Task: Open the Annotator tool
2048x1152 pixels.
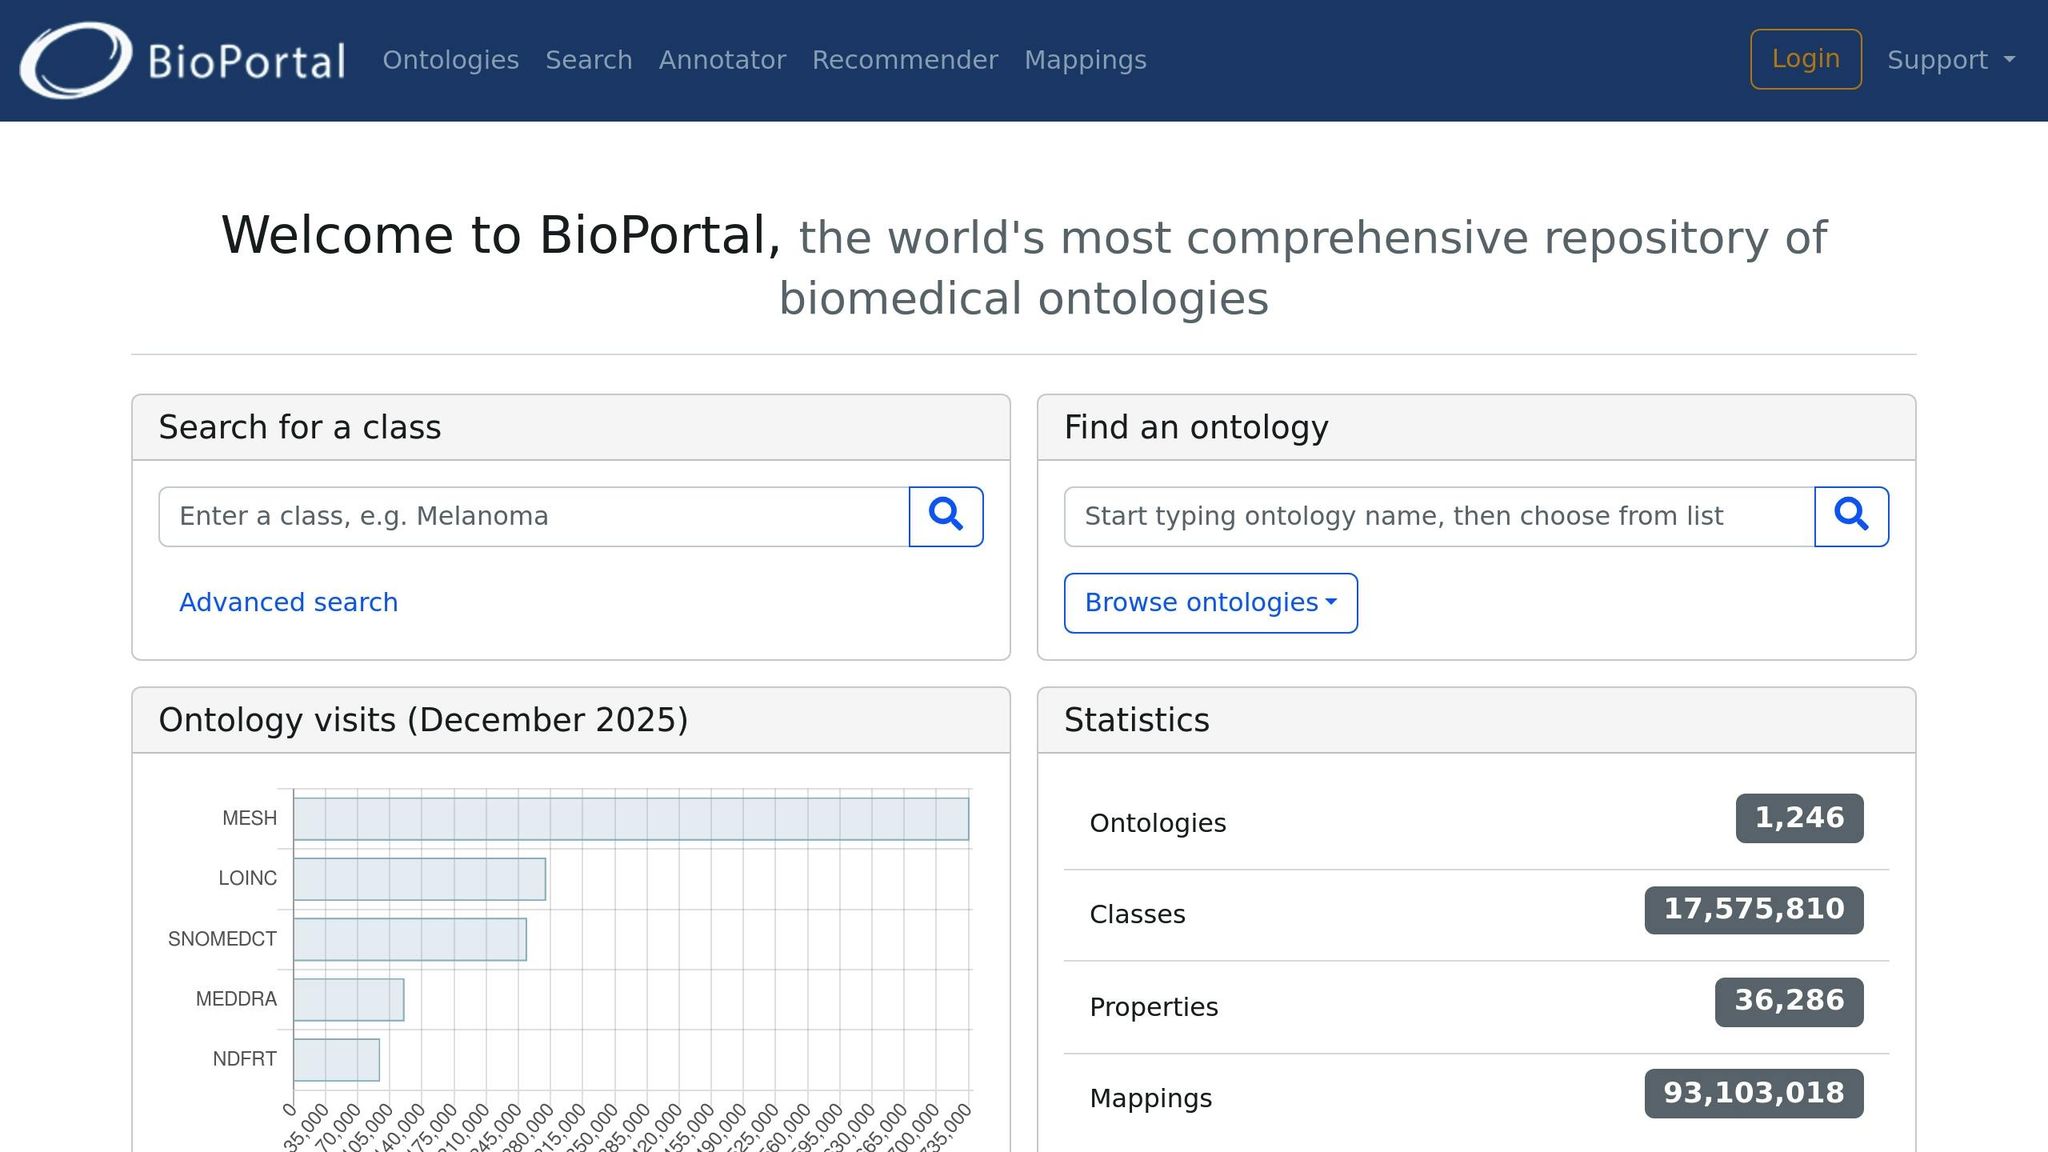Action: [x=722, y=59]
